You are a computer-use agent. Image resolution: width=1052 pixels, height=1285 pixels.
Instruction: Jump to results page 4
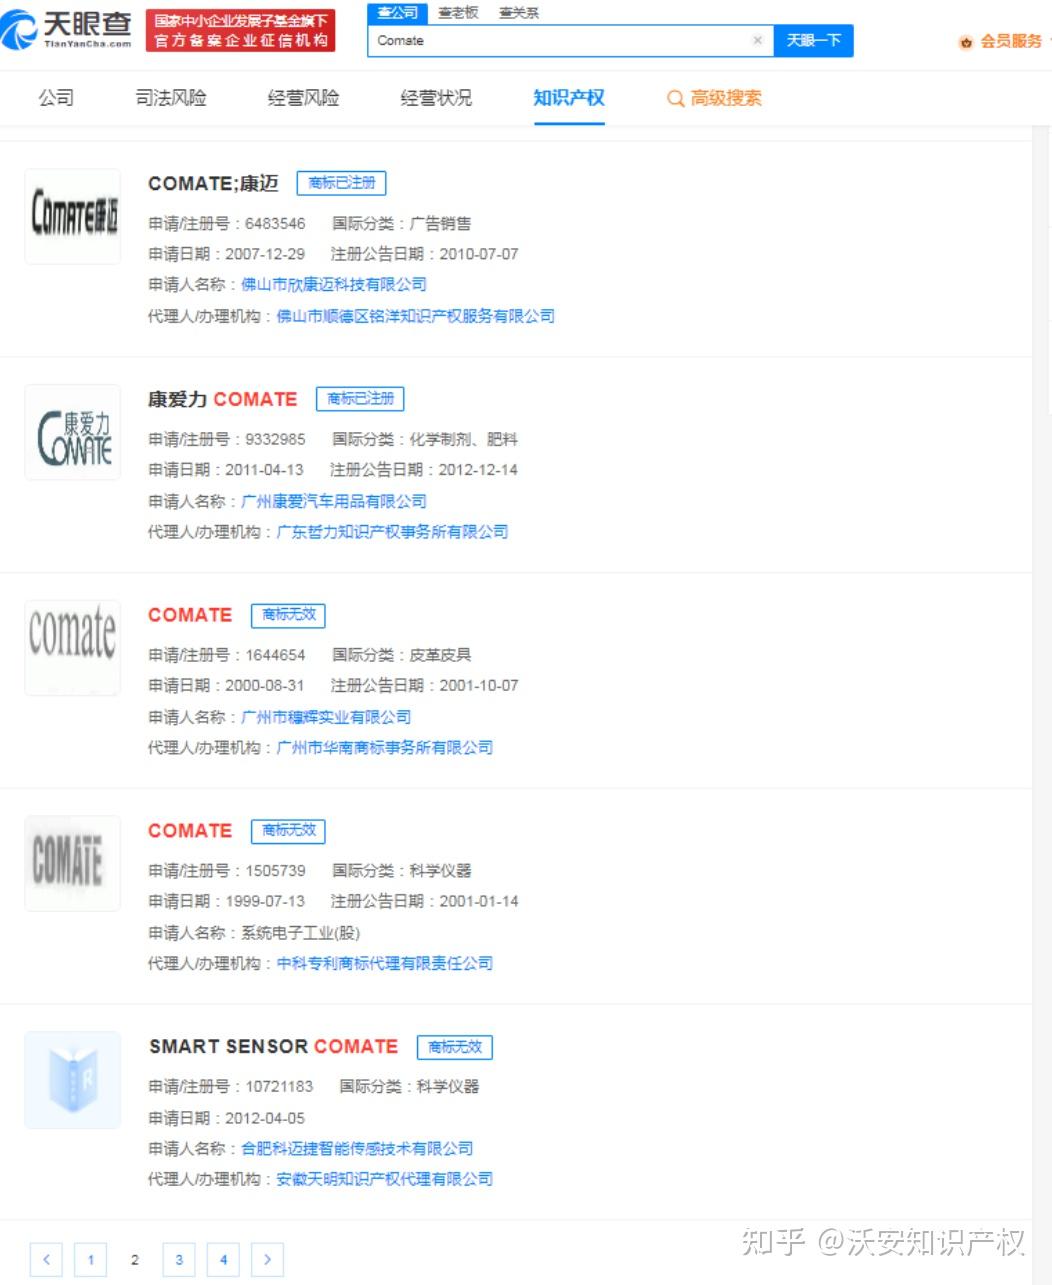click(223, 1259)
